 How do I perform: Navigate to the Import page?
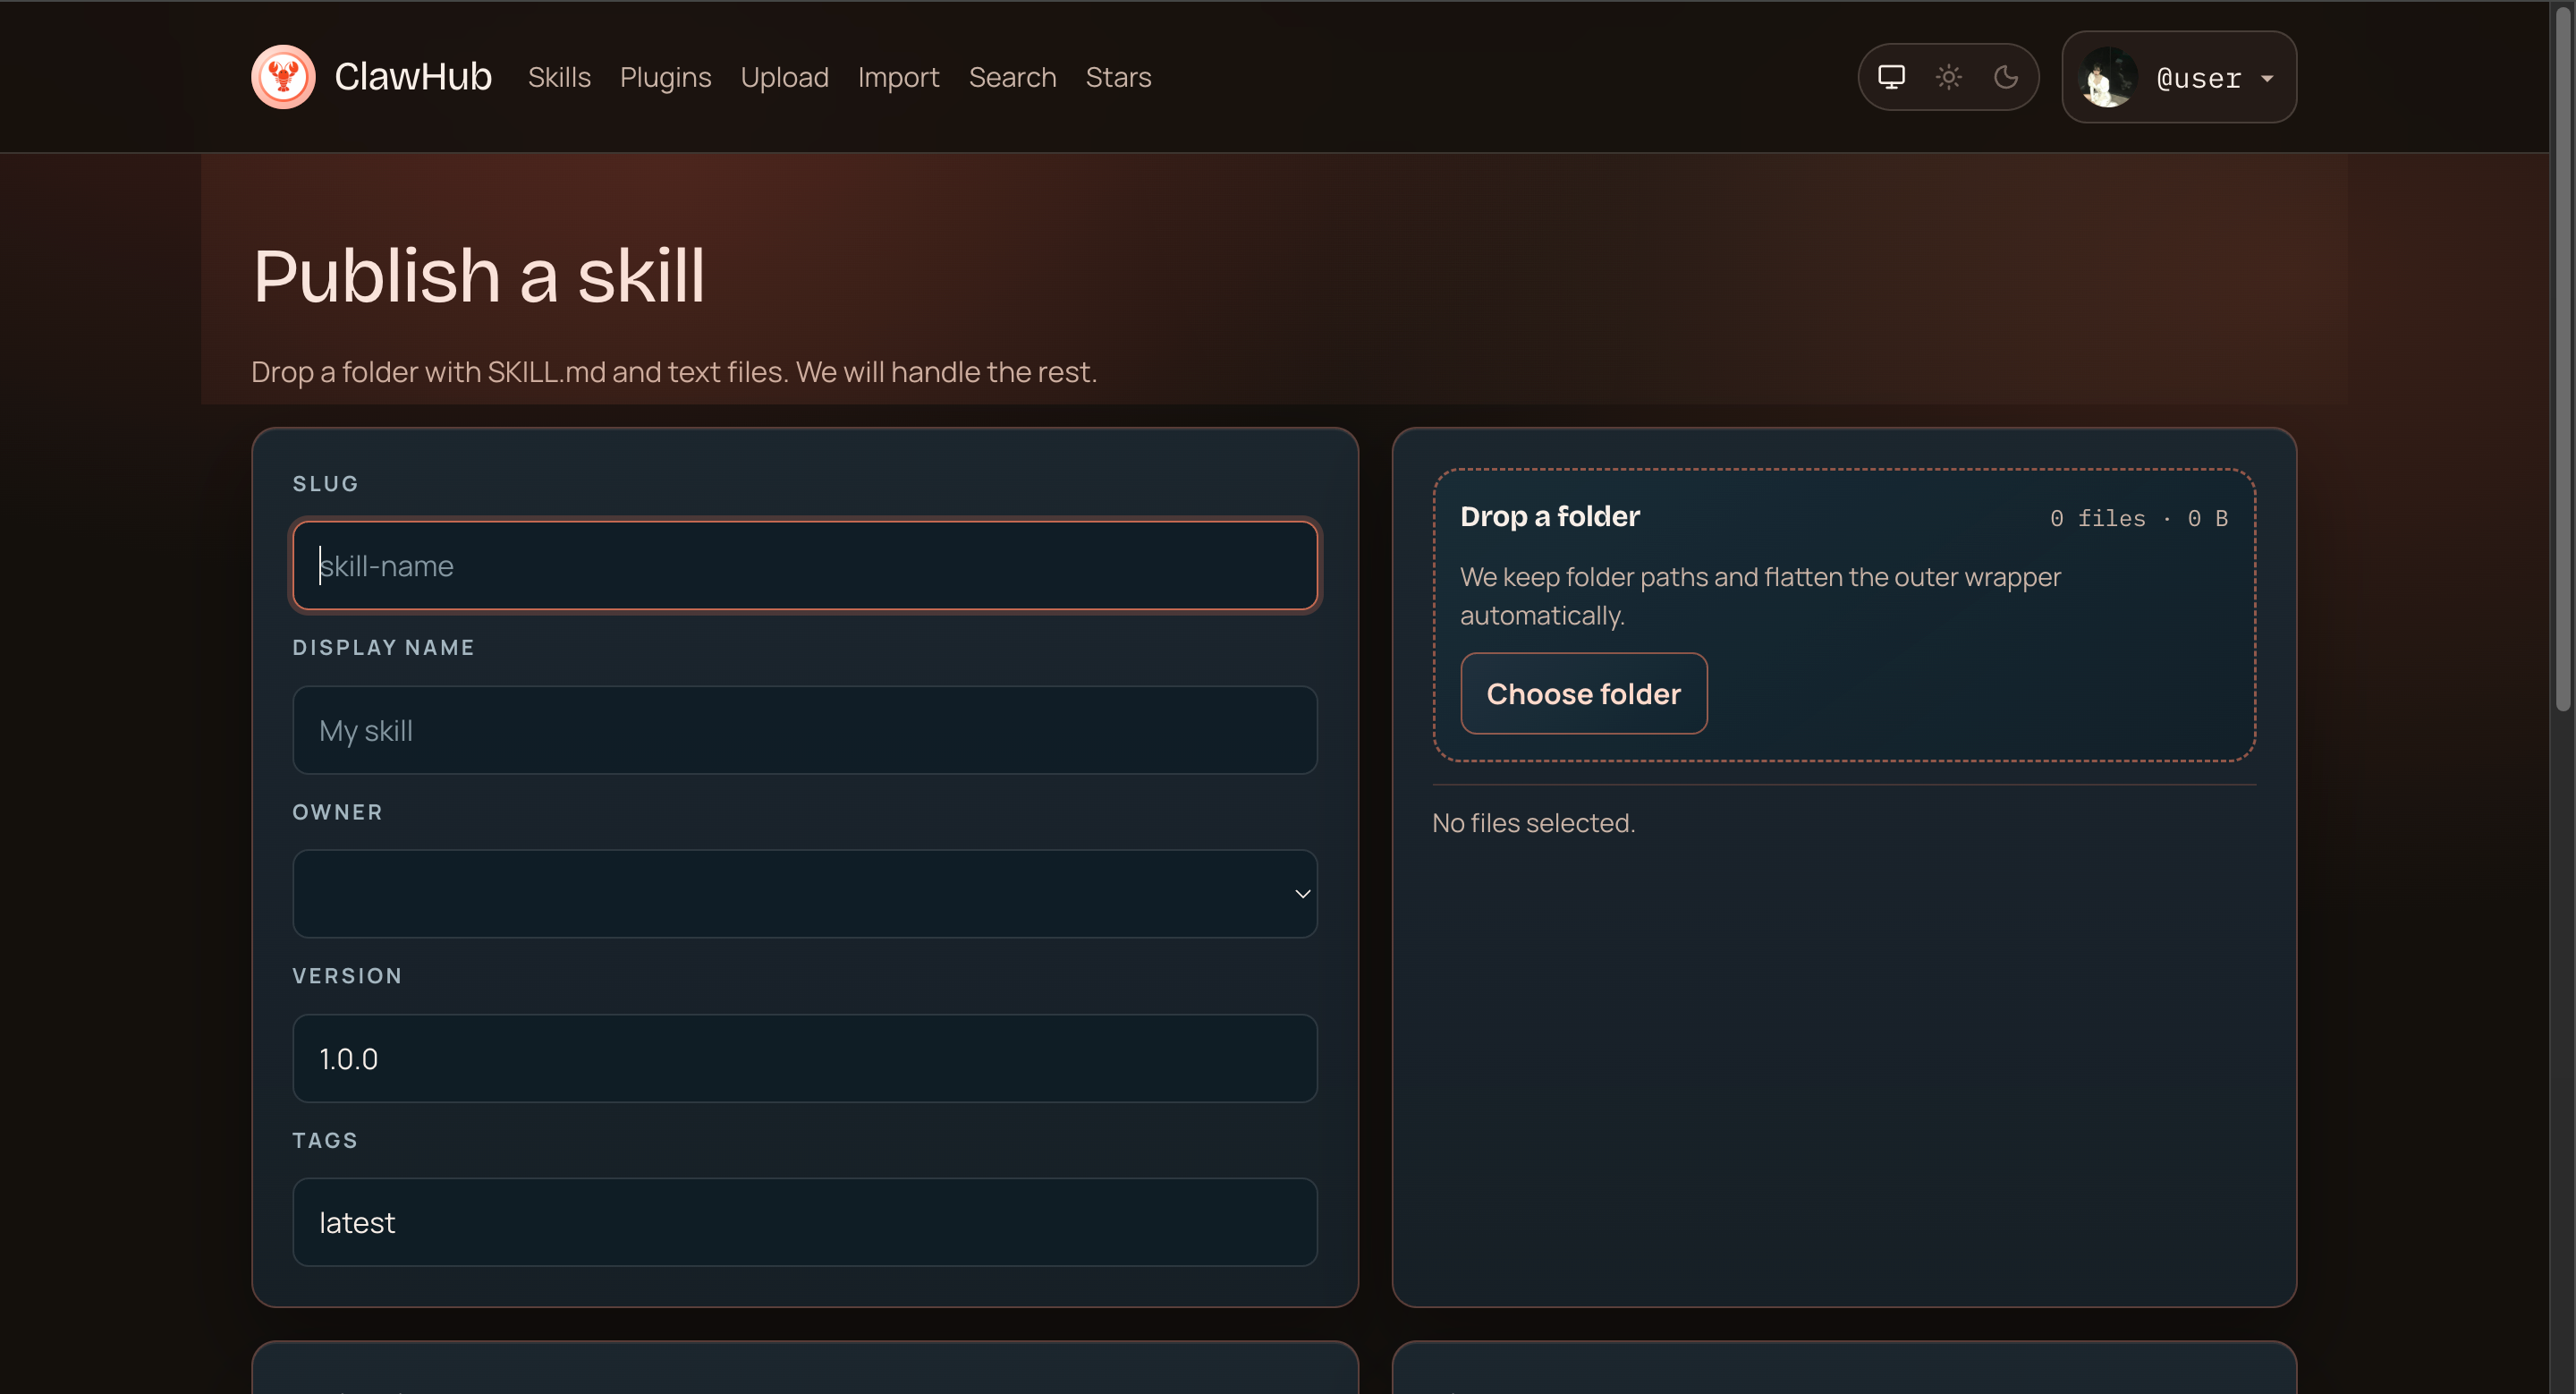click(898, 77)
